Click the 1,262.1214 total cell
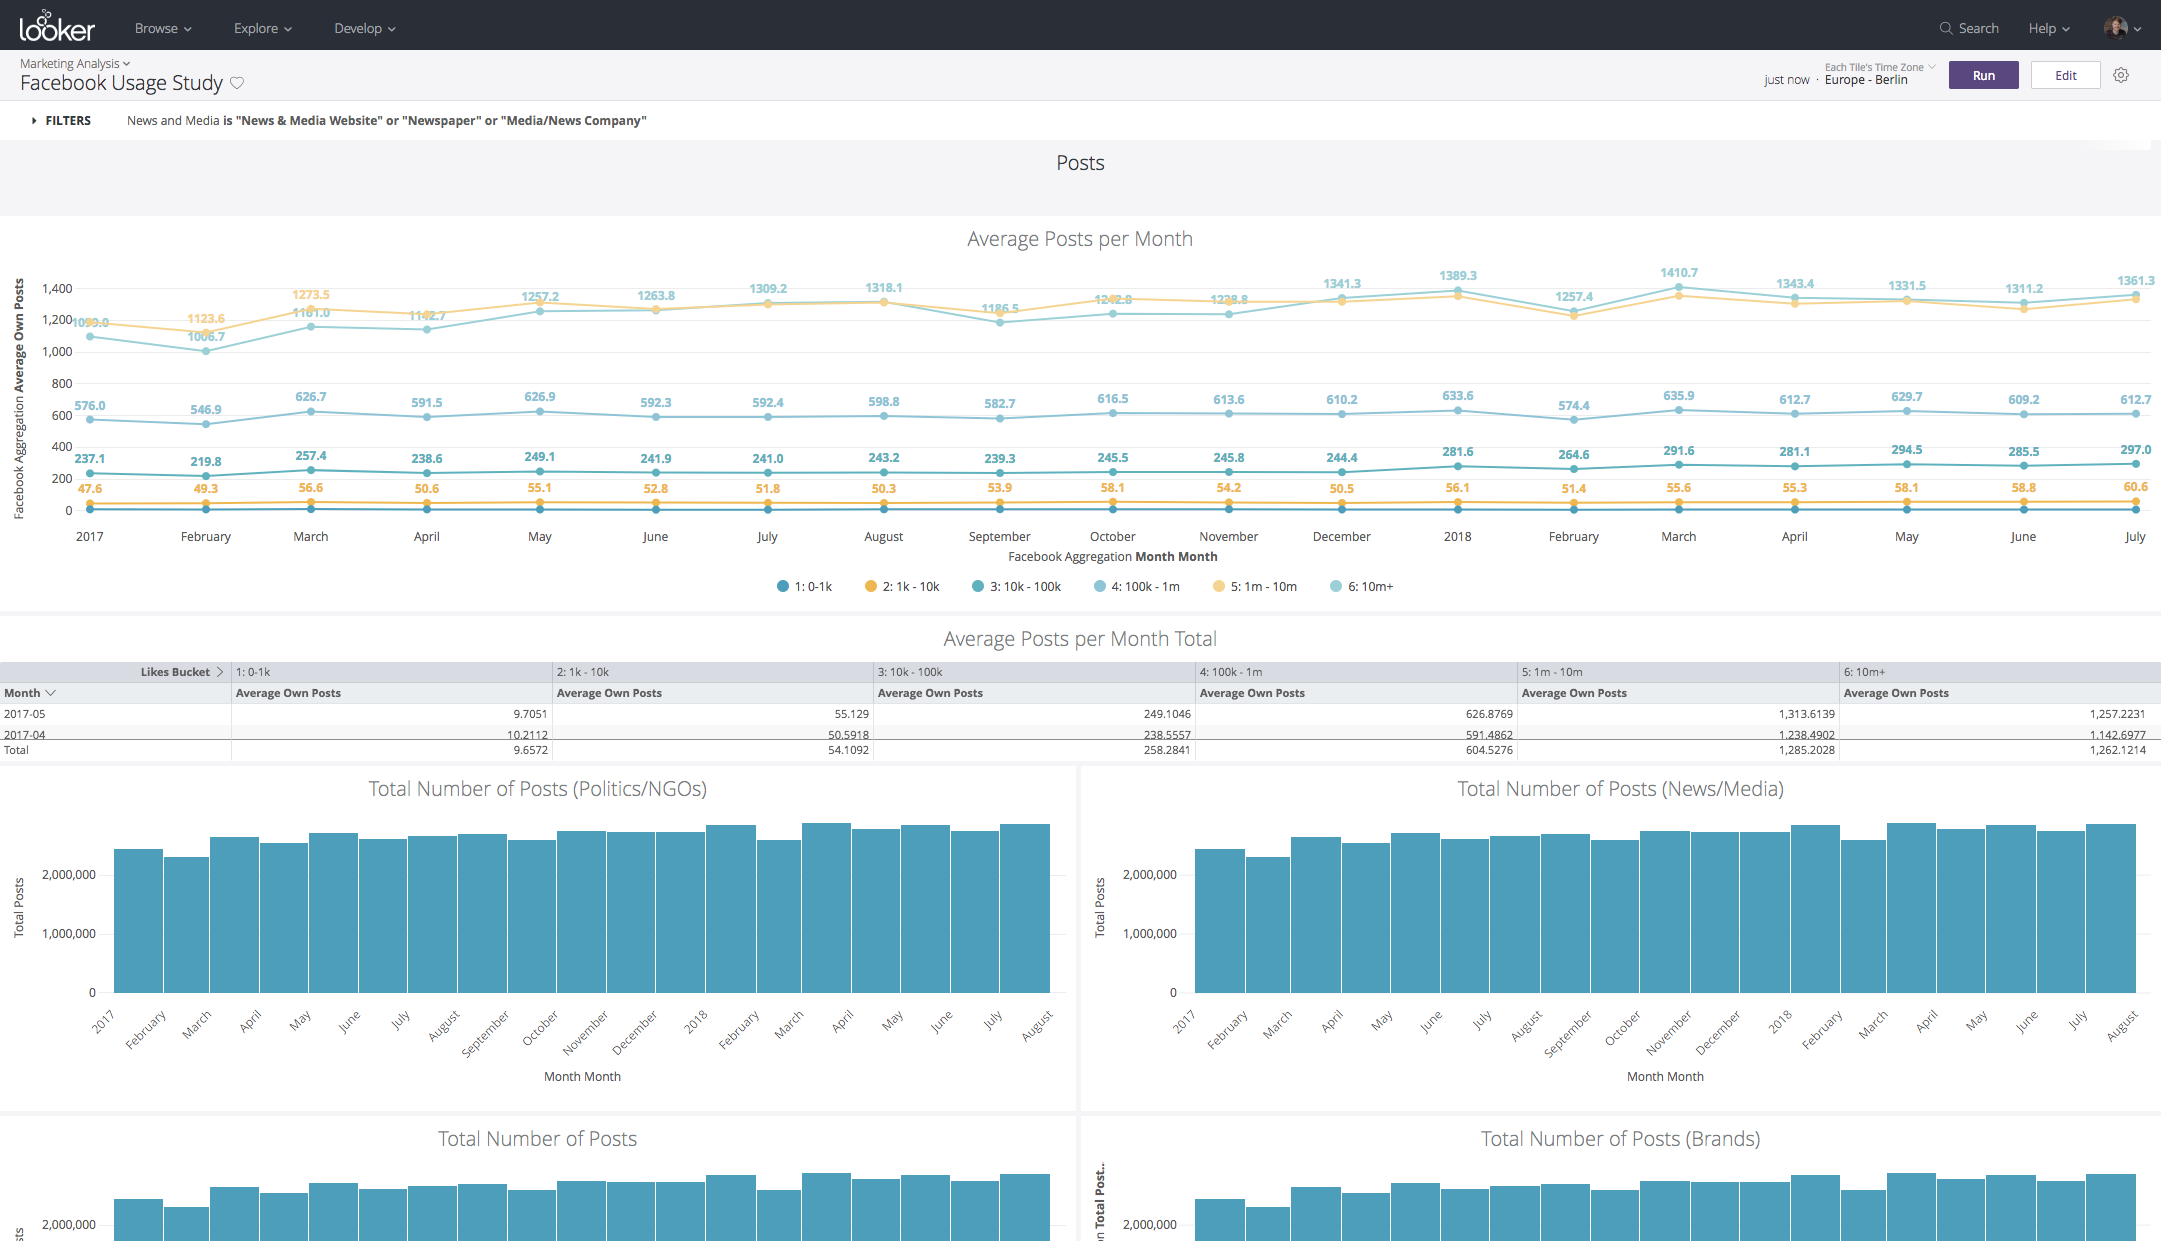Viewport: 2161px width, 1241px height. 2117,750
